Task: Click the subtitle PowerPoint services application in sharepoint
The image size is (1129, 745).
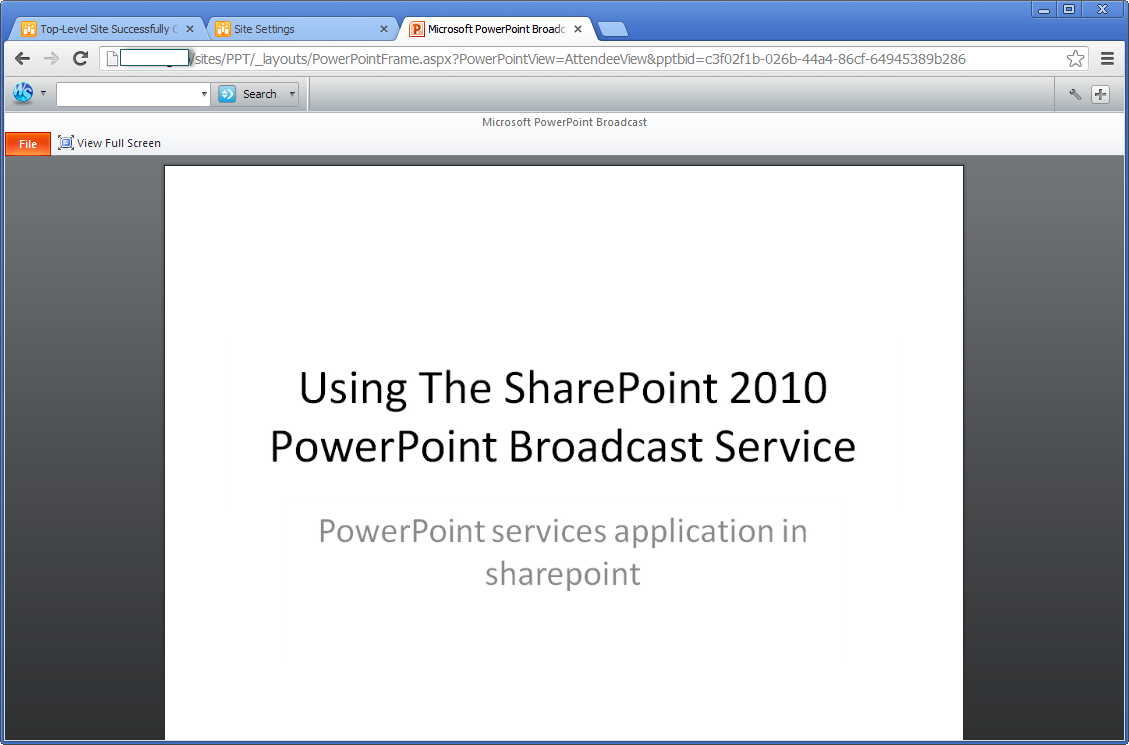Action: 562,552
